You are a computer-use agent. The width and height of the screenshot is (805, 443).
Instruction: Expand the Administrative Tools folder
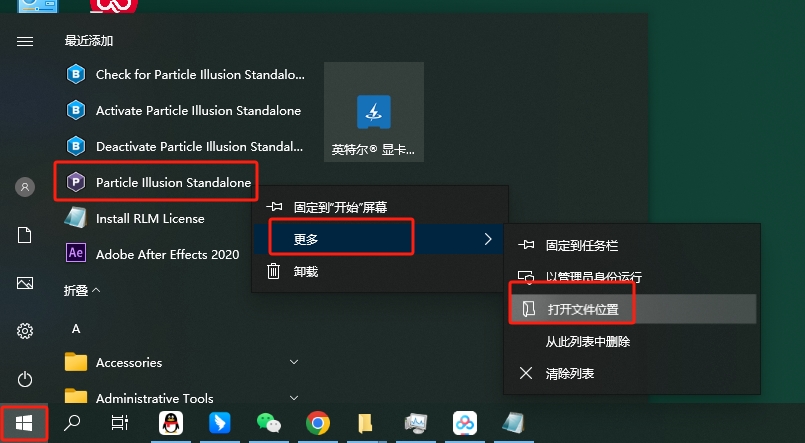181,398
